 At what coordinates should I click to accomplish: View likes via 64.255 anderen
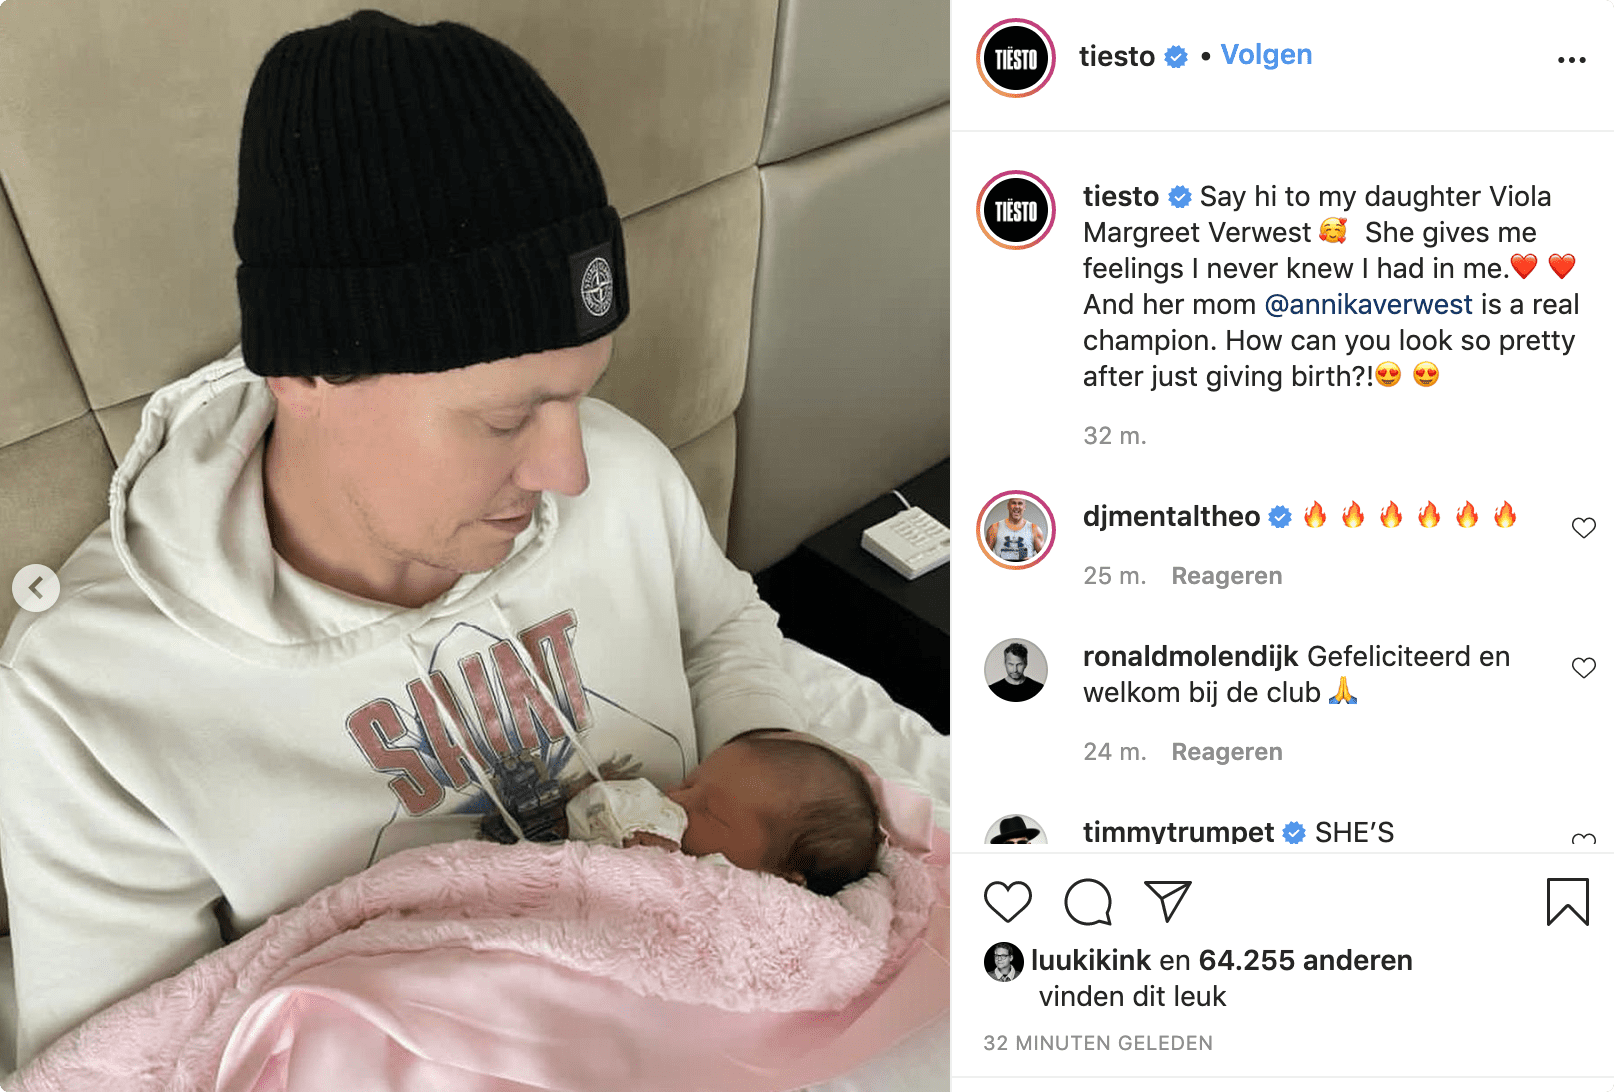[x=1305, y=960]
